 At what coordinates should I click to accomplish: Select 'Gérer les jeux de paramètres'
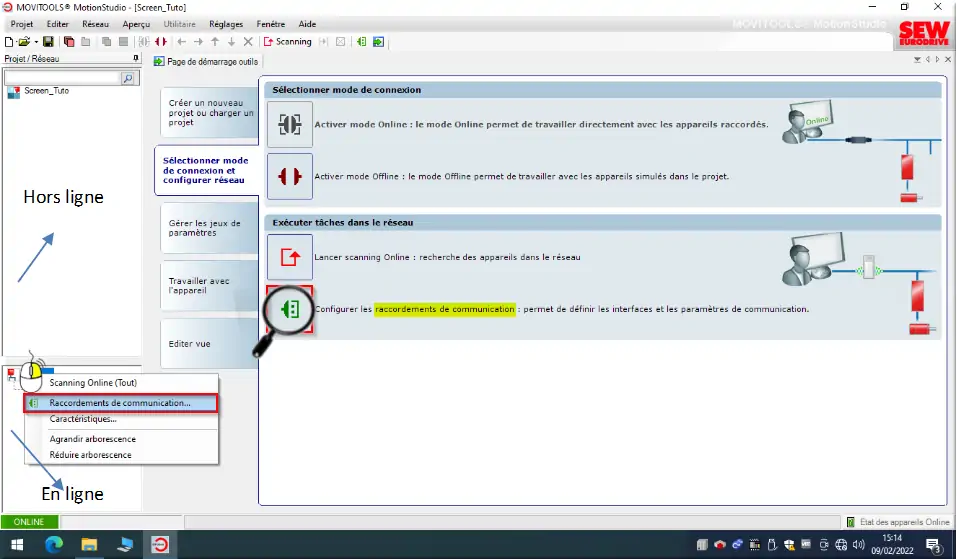click(209, 228)
